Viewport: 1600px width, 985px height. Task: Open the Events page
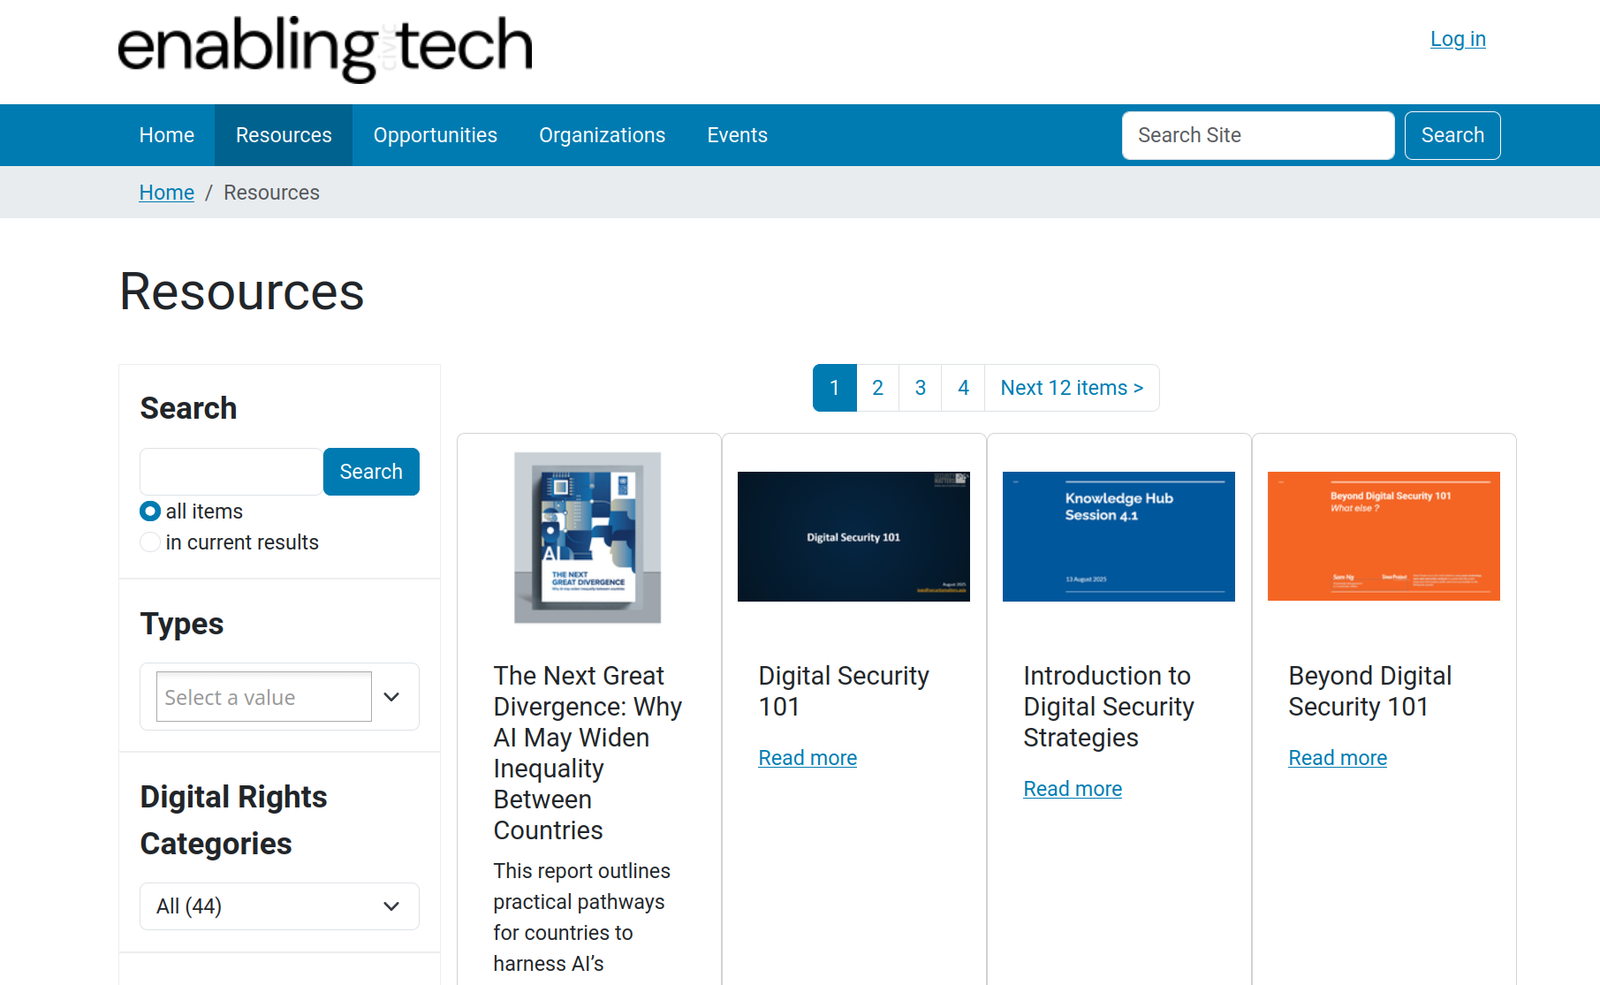(x=737, y=135)
